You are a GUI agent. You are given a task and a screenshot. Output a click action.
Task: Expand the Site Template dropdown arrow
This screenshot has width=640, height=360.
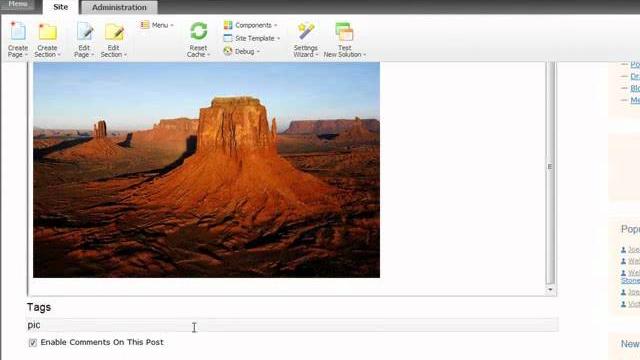click(x=278, y=38)
